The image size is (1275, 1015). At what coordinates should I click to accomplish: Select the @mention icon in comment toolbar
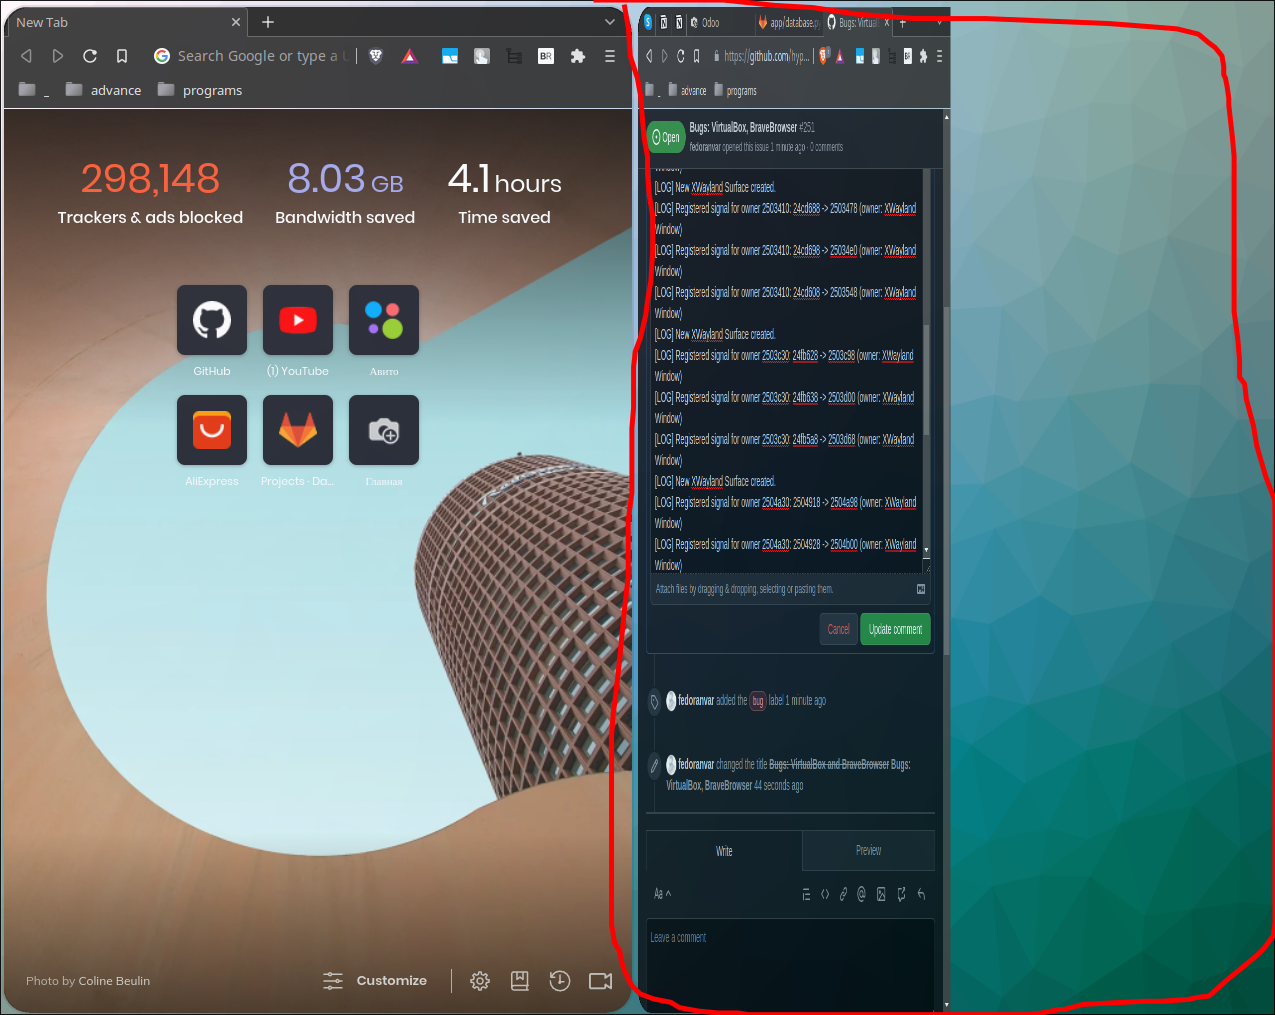(860, 893)
